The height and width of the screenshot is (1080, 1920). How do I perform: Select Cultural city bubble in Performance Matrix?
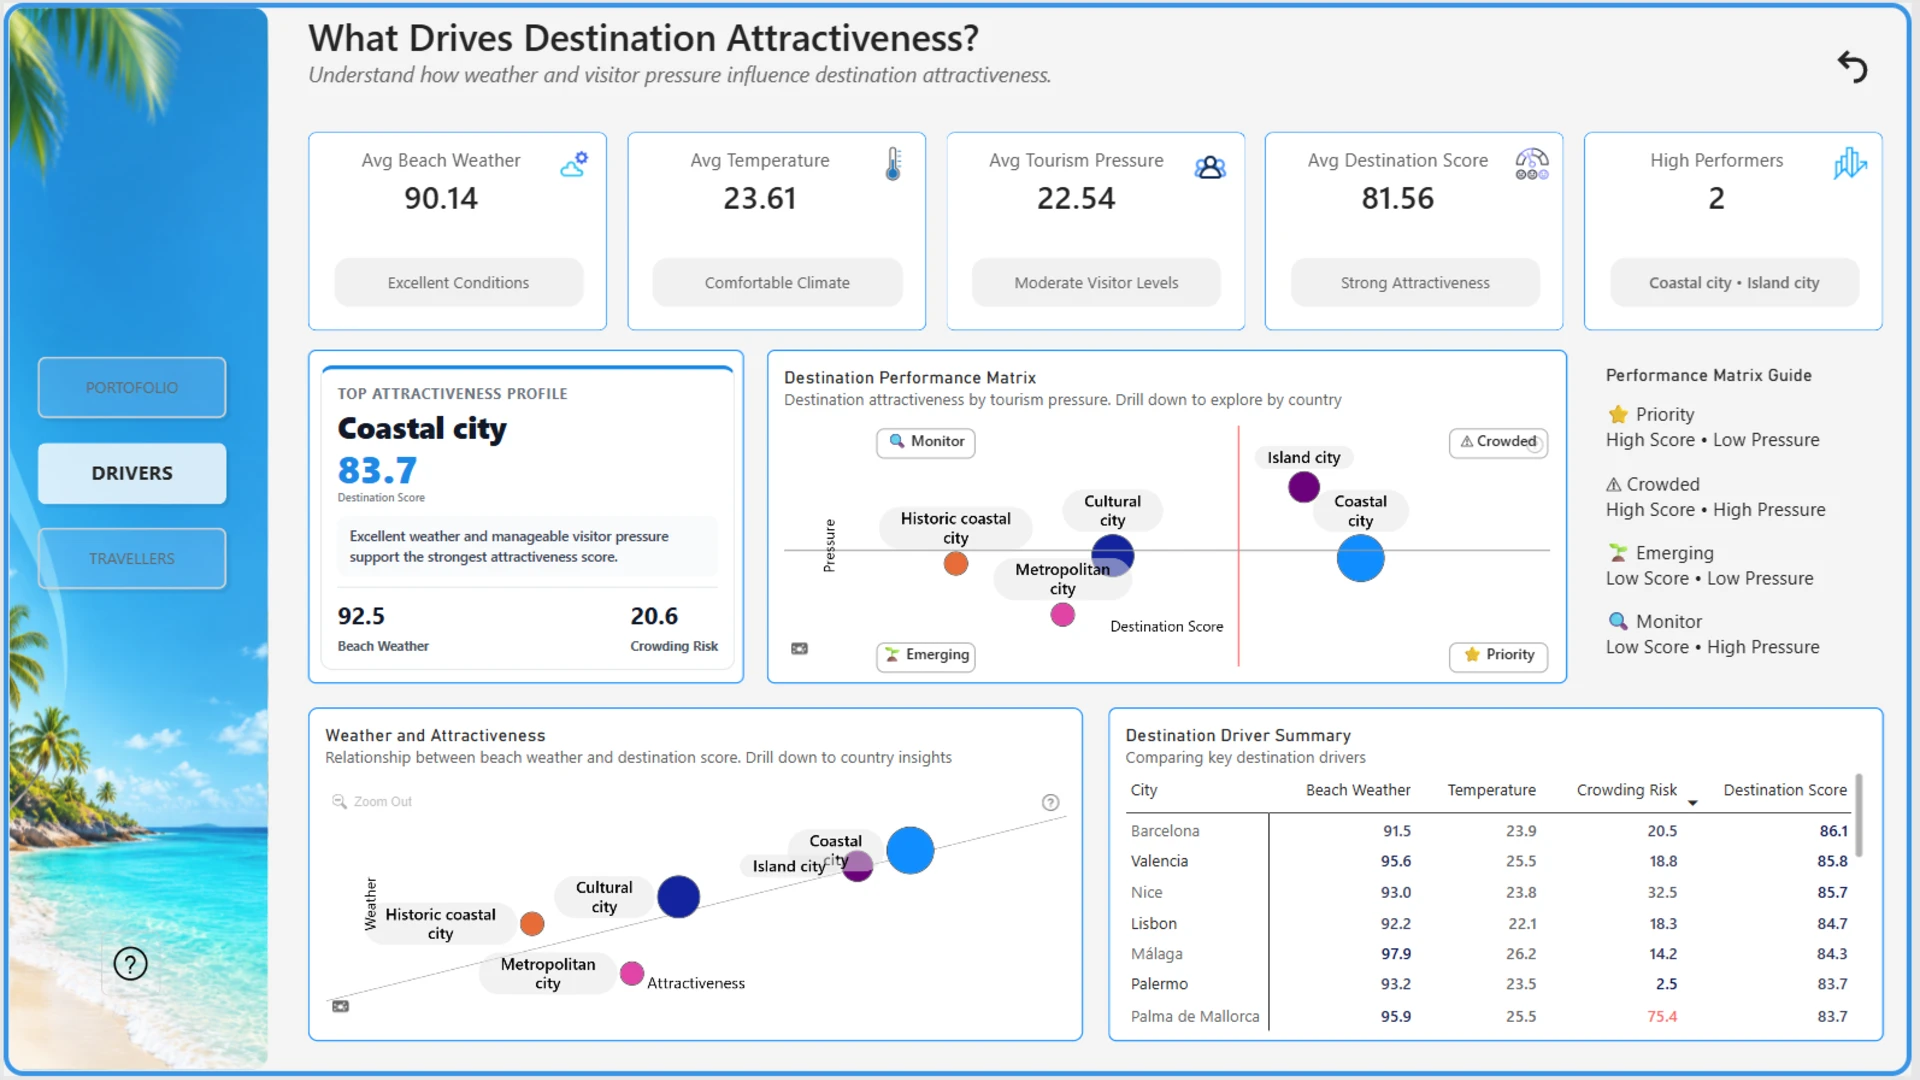pos(1112,554)
